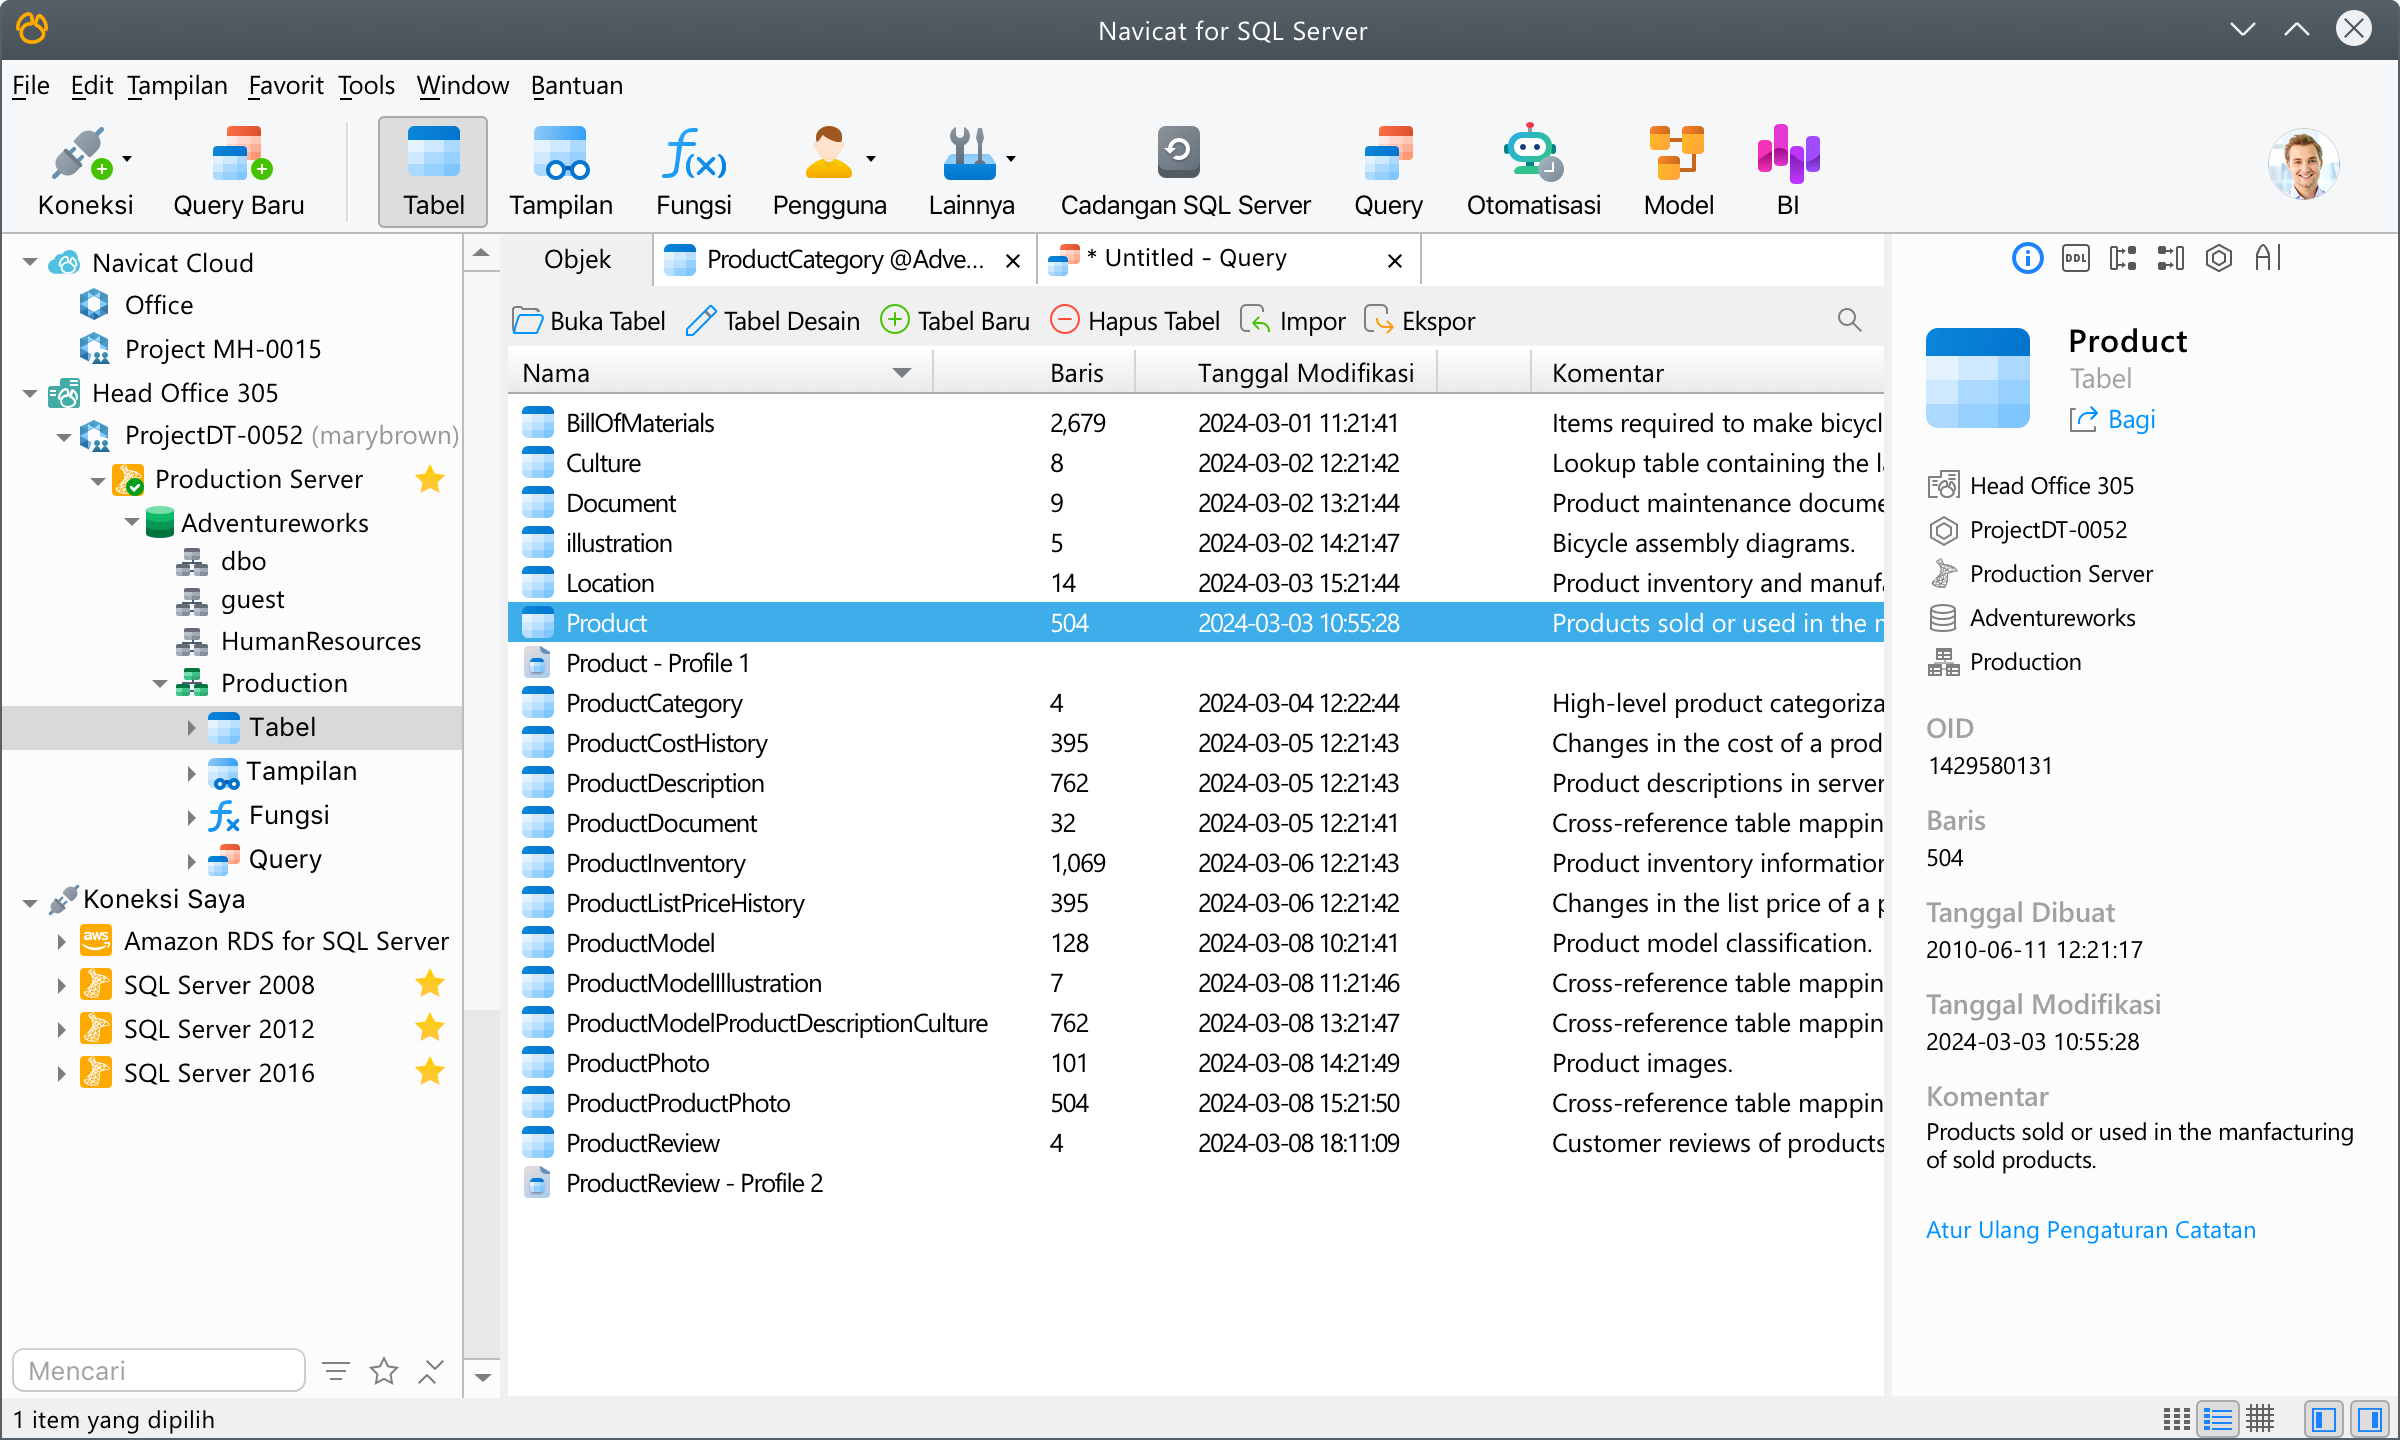
Task: Select the ProductInventory table row
Action: (x=1196, y=863)
